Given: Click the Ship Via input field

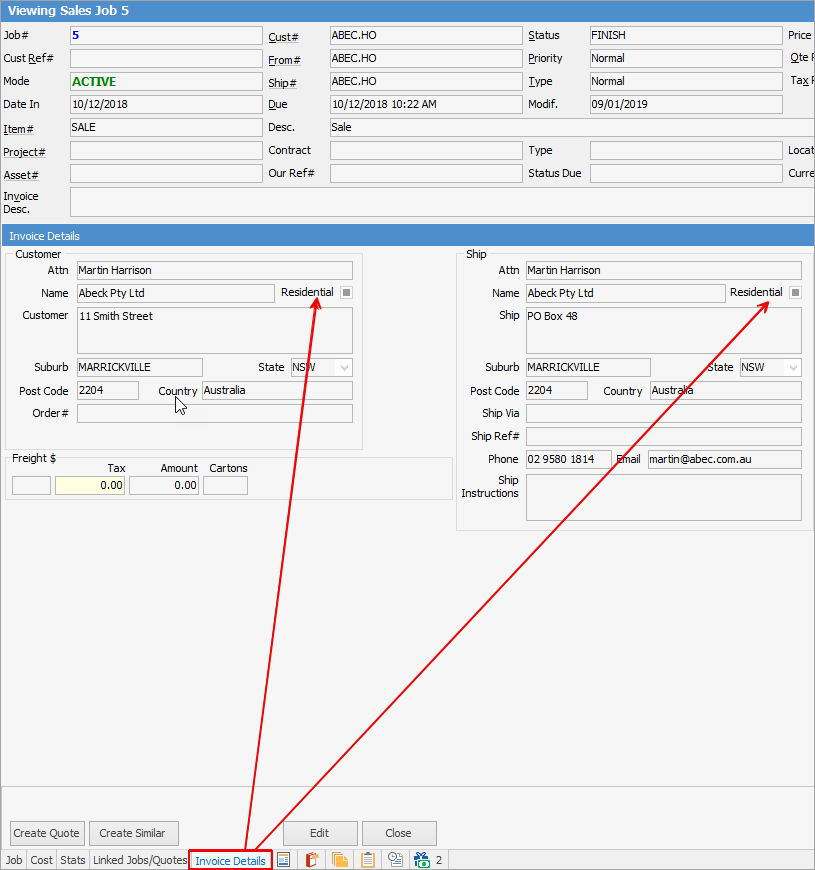Looking at the screenshot, I should (x=664, y=413).
